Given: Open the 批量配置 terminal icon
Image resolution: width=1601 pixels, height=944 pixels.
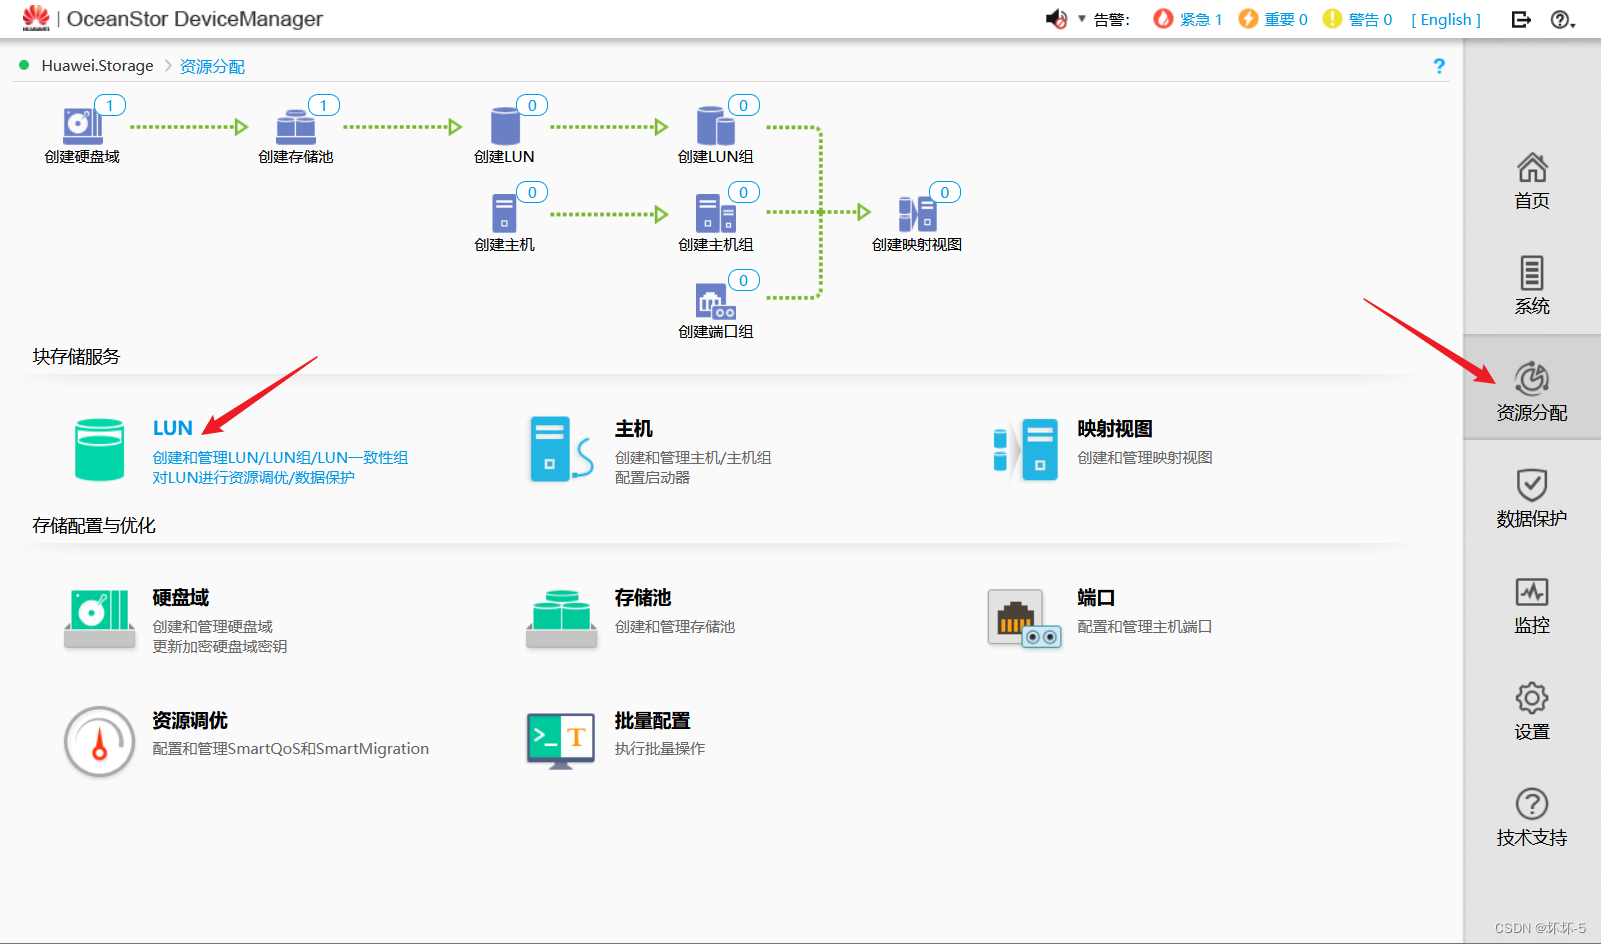Looking at the screenshot, I should coord(561,741).
